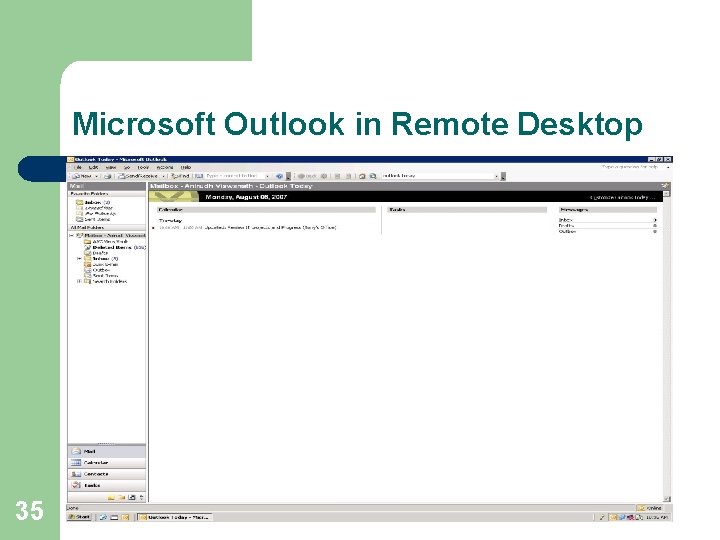Select Sent Items in All Mail Folders
This screenshot has height=540, width=720.
pyautogui.click(x=101, y=276)
